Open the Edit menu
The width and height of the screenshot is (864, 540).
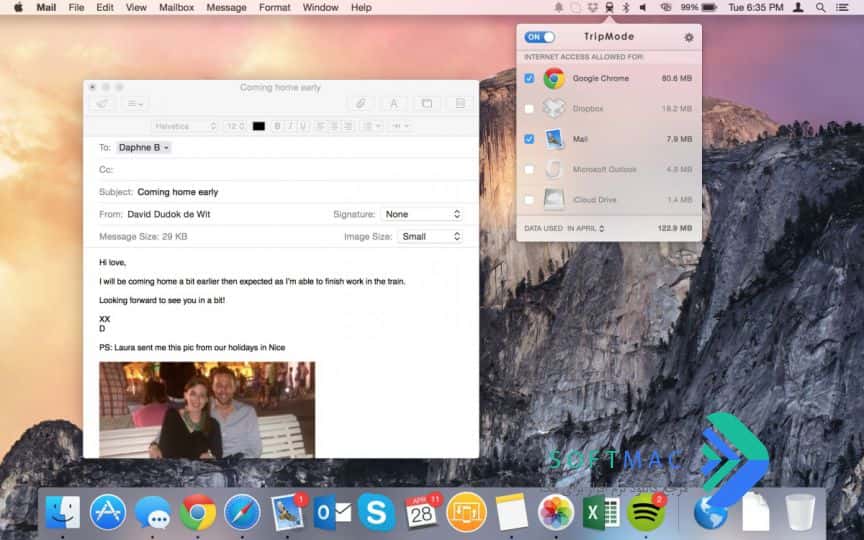pyautogui.click(x=105, y=7)
